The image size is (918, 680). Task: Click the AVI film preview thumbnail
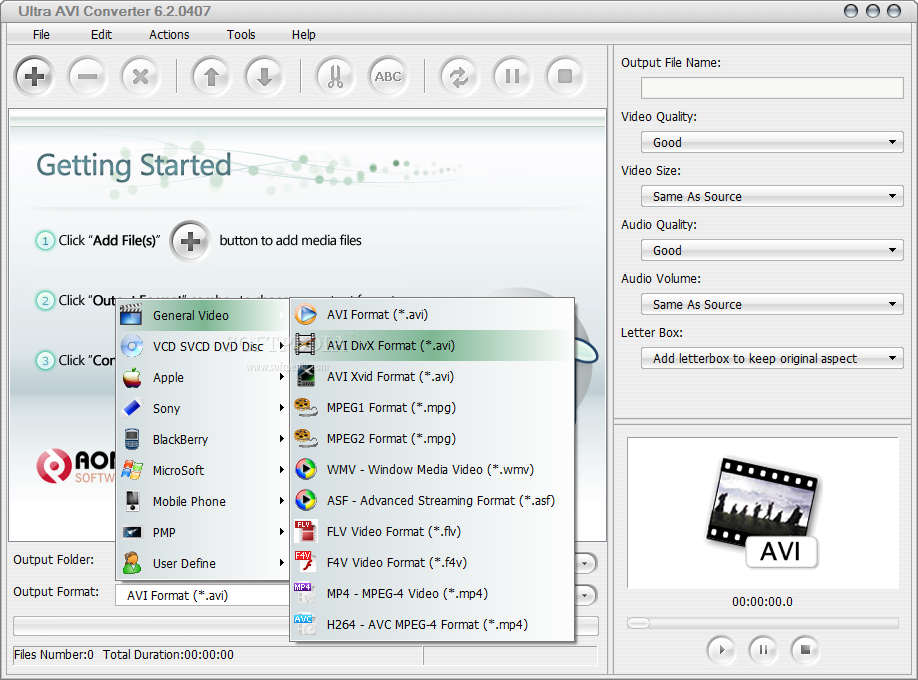pyautogui.click(x=762, y=513)
